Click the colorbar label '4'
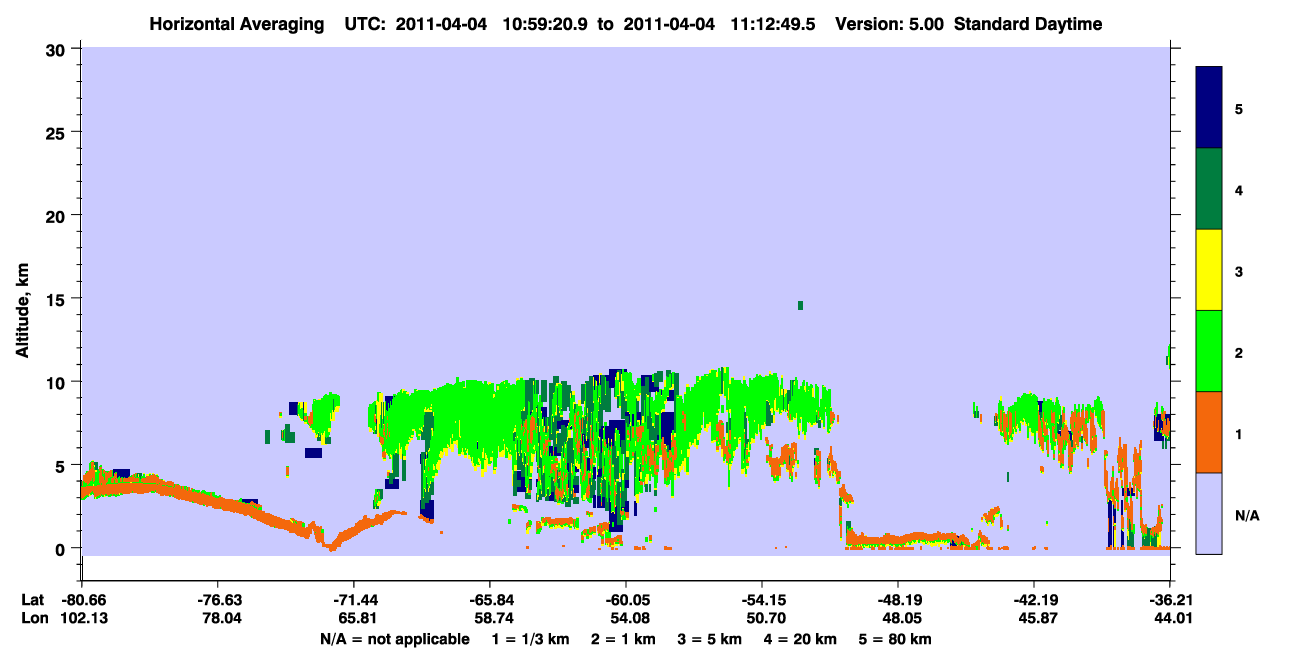Image resolution: width=1300 pixels, height=667 pixels. 1239,189
